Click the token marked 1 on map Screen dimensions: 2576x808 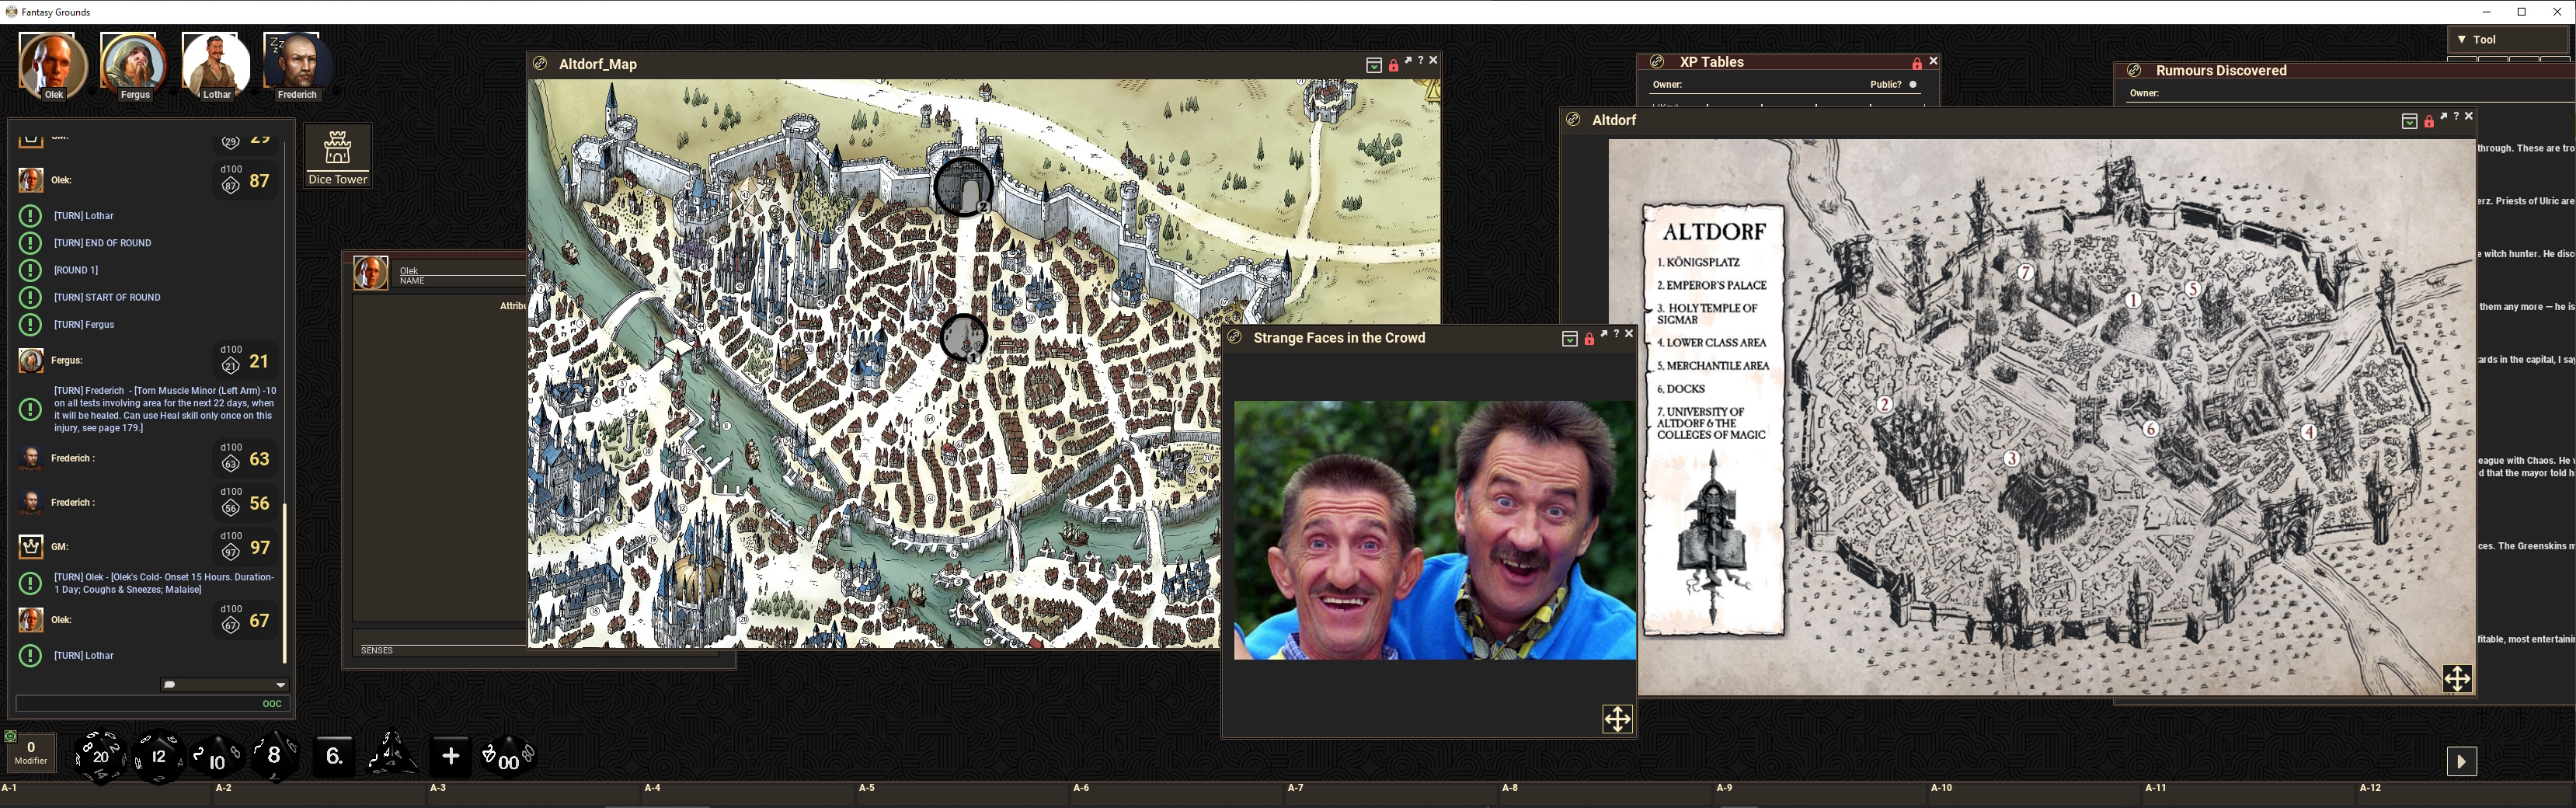tap(964, 338)
